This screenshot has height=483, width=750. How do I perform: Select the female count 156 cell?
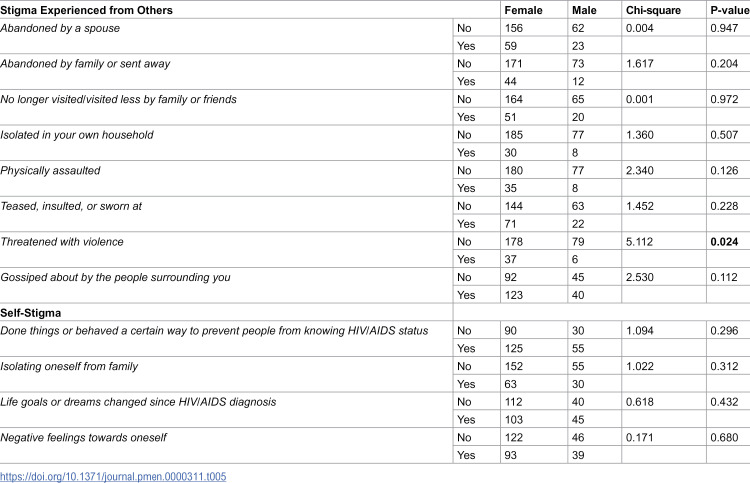[x=514, y=28]
